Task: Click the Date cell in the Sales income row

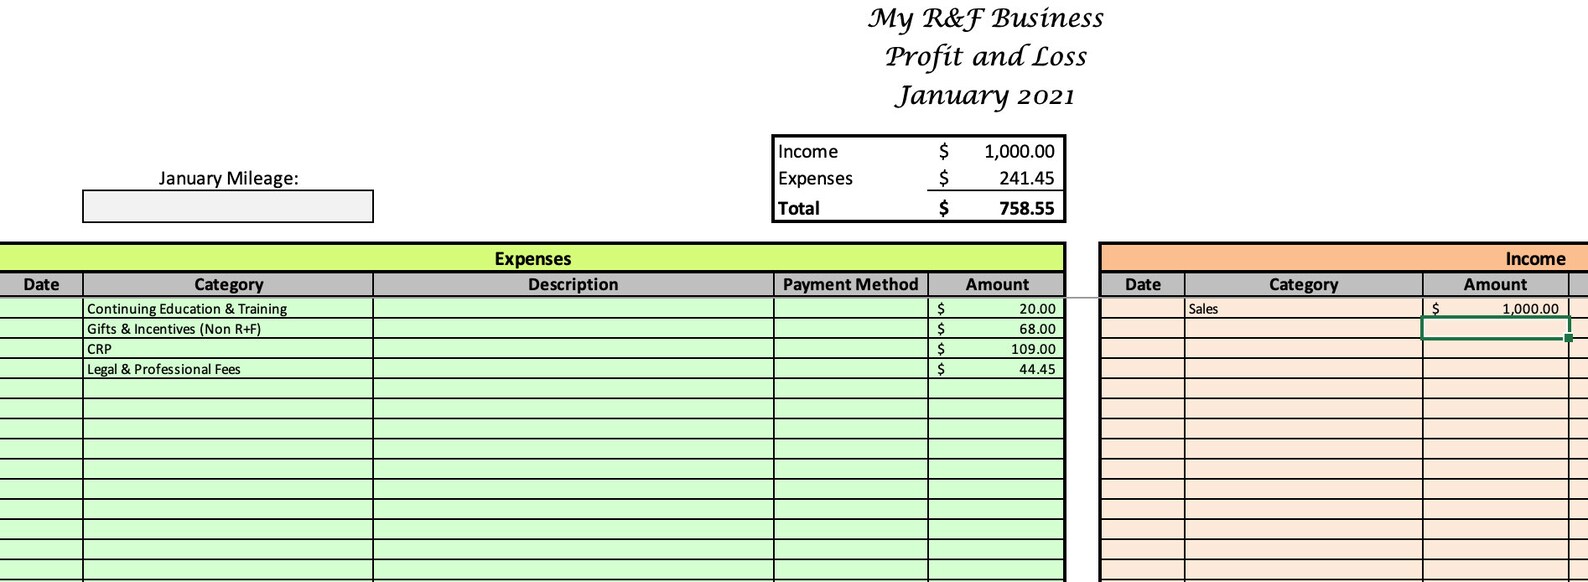Action: pos(1143,309)
